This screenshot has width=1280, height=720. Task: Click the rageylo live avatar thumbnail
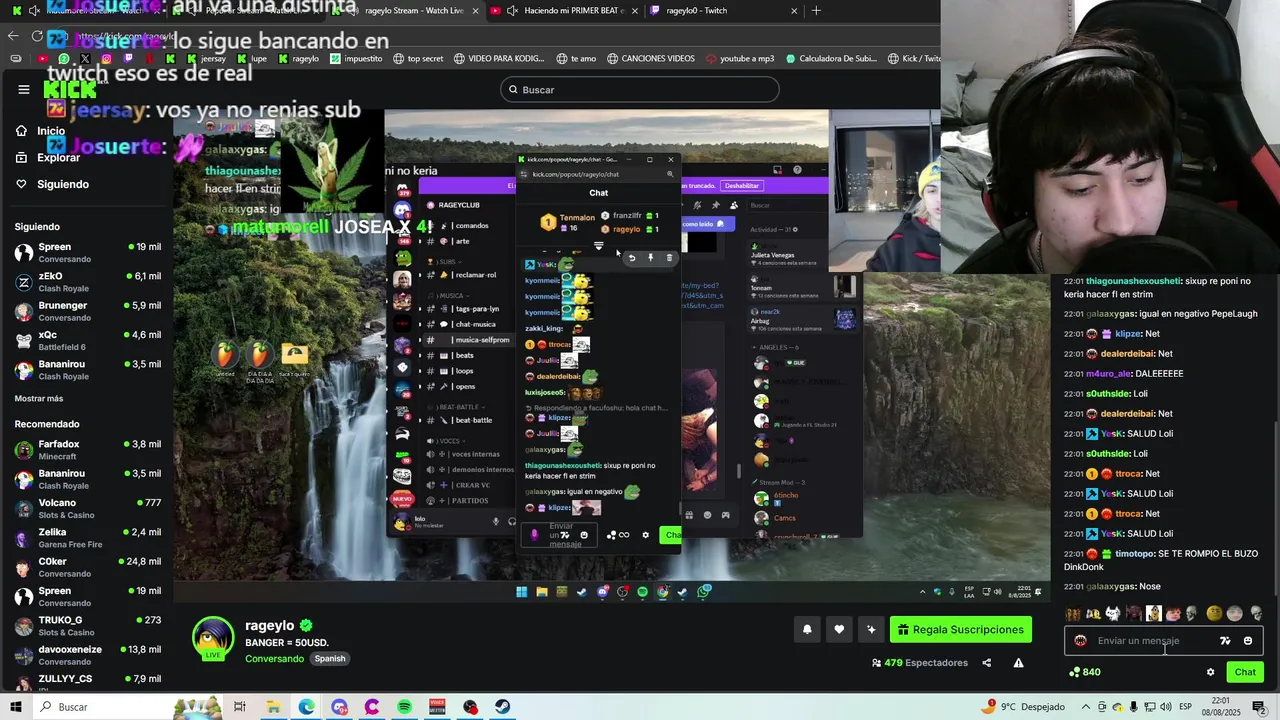(213, 640)
